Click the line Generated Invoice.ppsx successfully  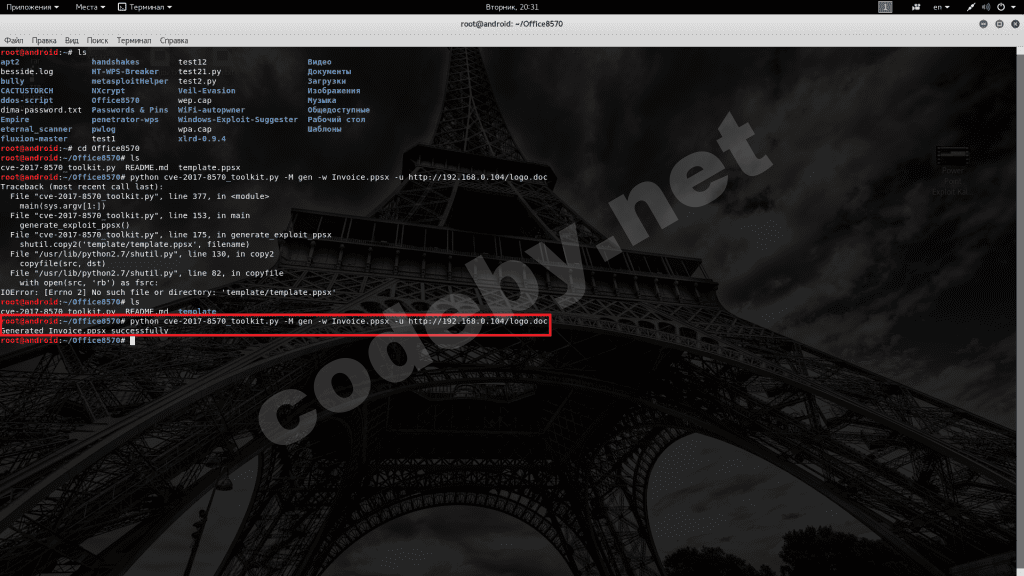(84, 331)
